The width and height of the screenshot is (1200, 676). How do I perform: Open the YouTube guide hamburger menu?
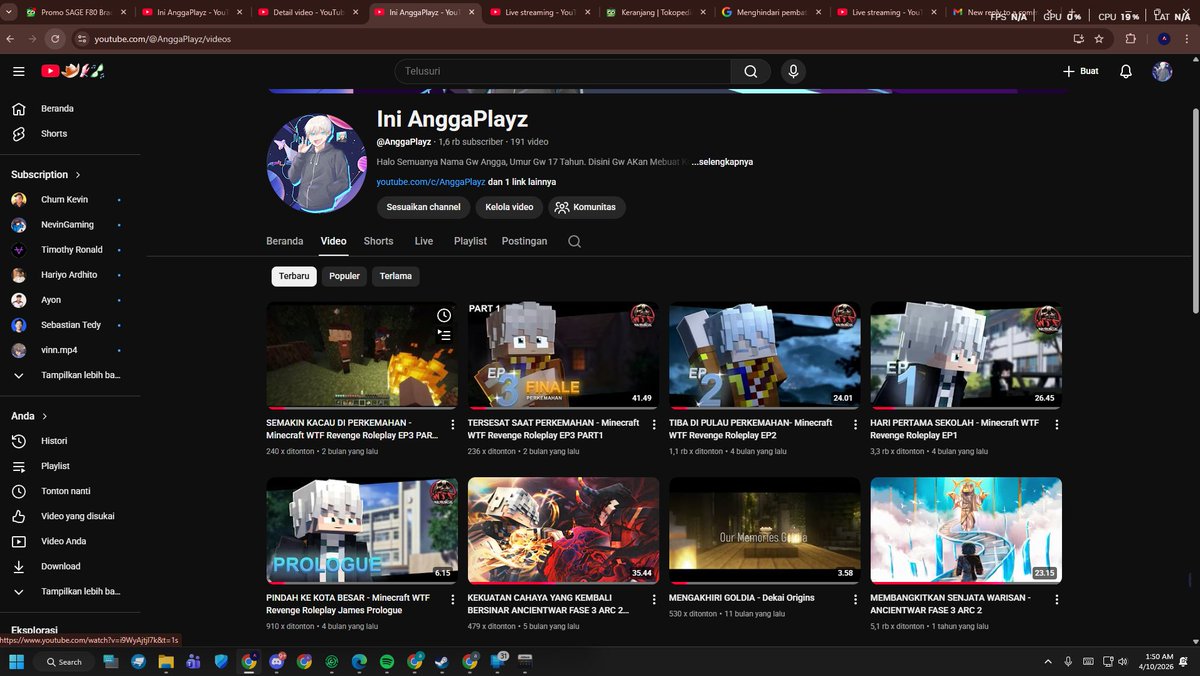tap(18, 71)
